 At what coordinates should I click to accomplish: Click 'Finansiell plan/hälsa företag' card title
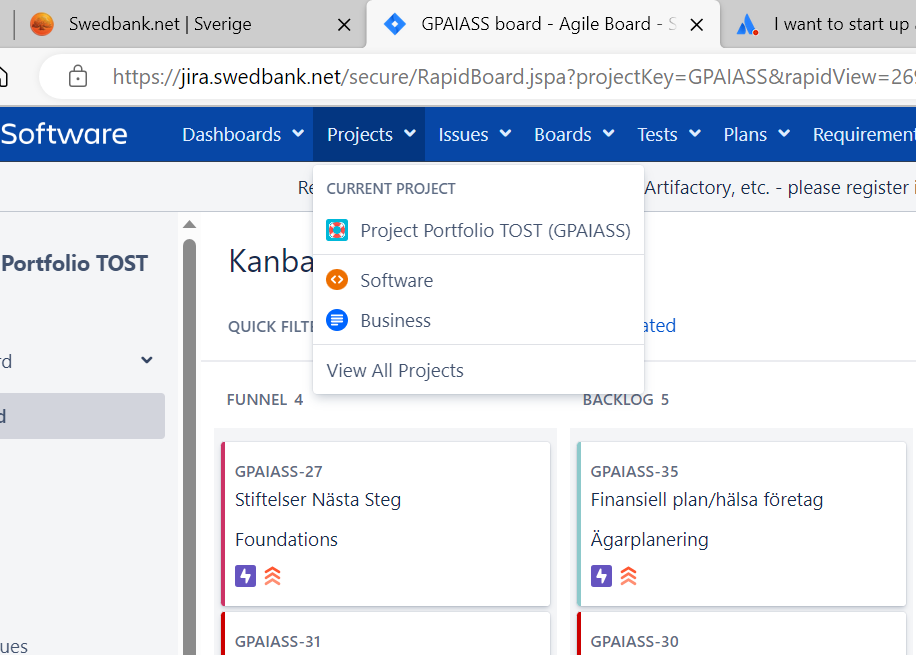(x=707, y=500)
